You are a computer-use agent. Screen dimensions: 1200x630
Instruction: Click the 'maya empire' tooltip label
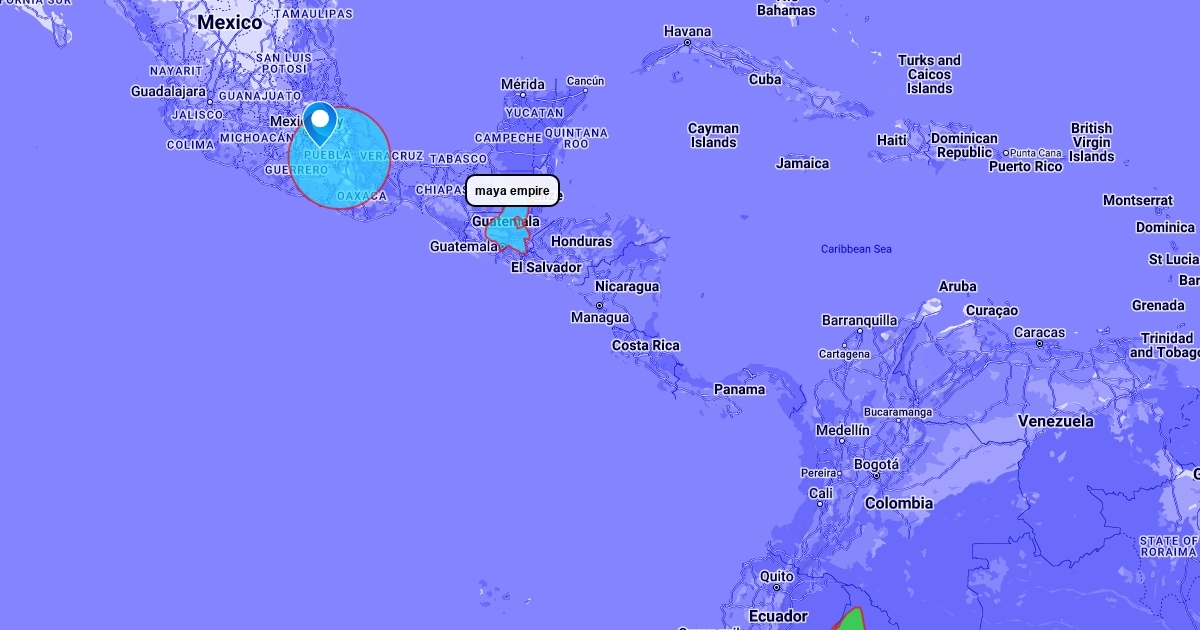(x=512, y=190)
